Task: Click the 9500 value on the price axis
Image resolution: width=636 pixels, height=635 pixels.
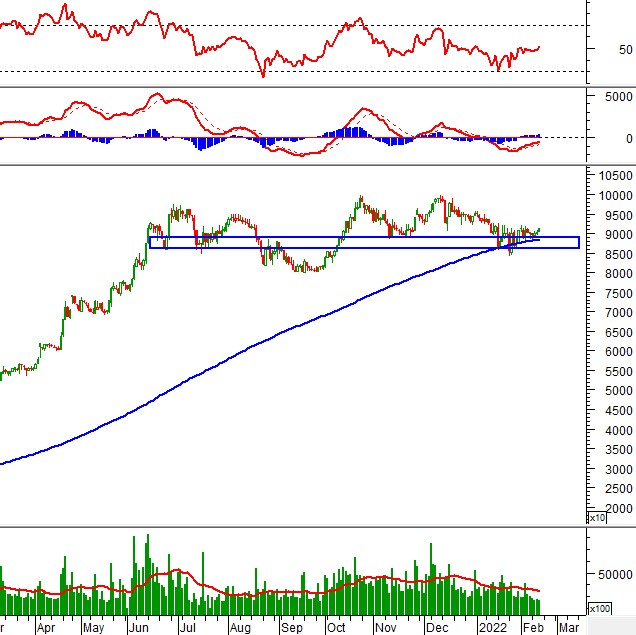Action: (x=618, y=215)
